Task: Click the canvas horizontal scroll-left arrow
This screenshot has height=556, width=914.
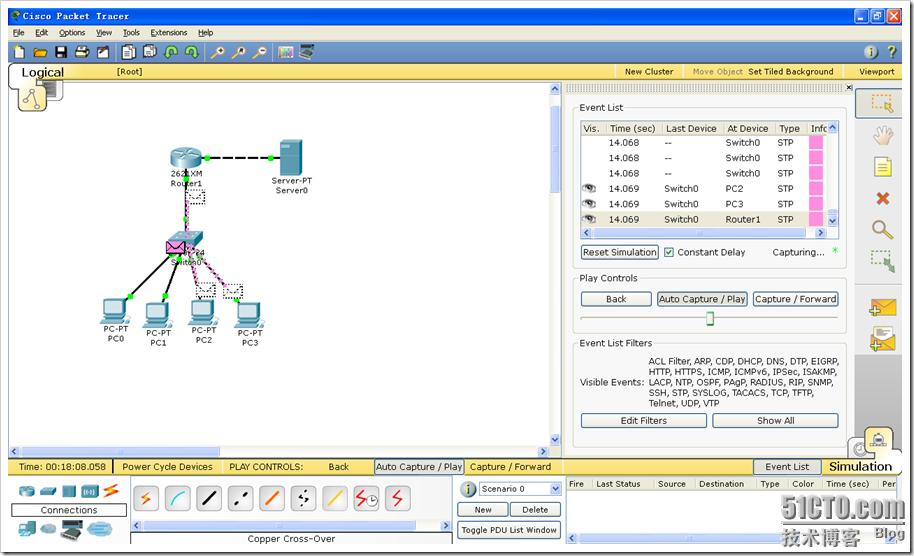Action: click(x=14, y=451)
